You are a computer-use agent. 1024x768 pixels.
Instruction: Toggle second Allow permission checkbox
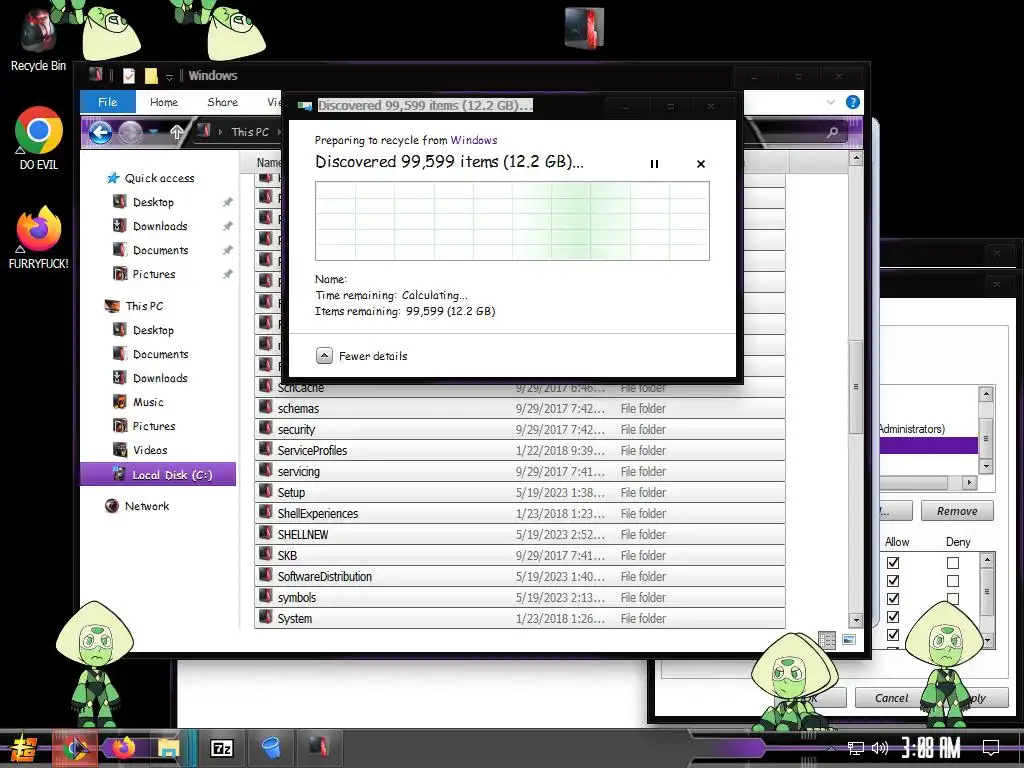click(x=893, y=581)
